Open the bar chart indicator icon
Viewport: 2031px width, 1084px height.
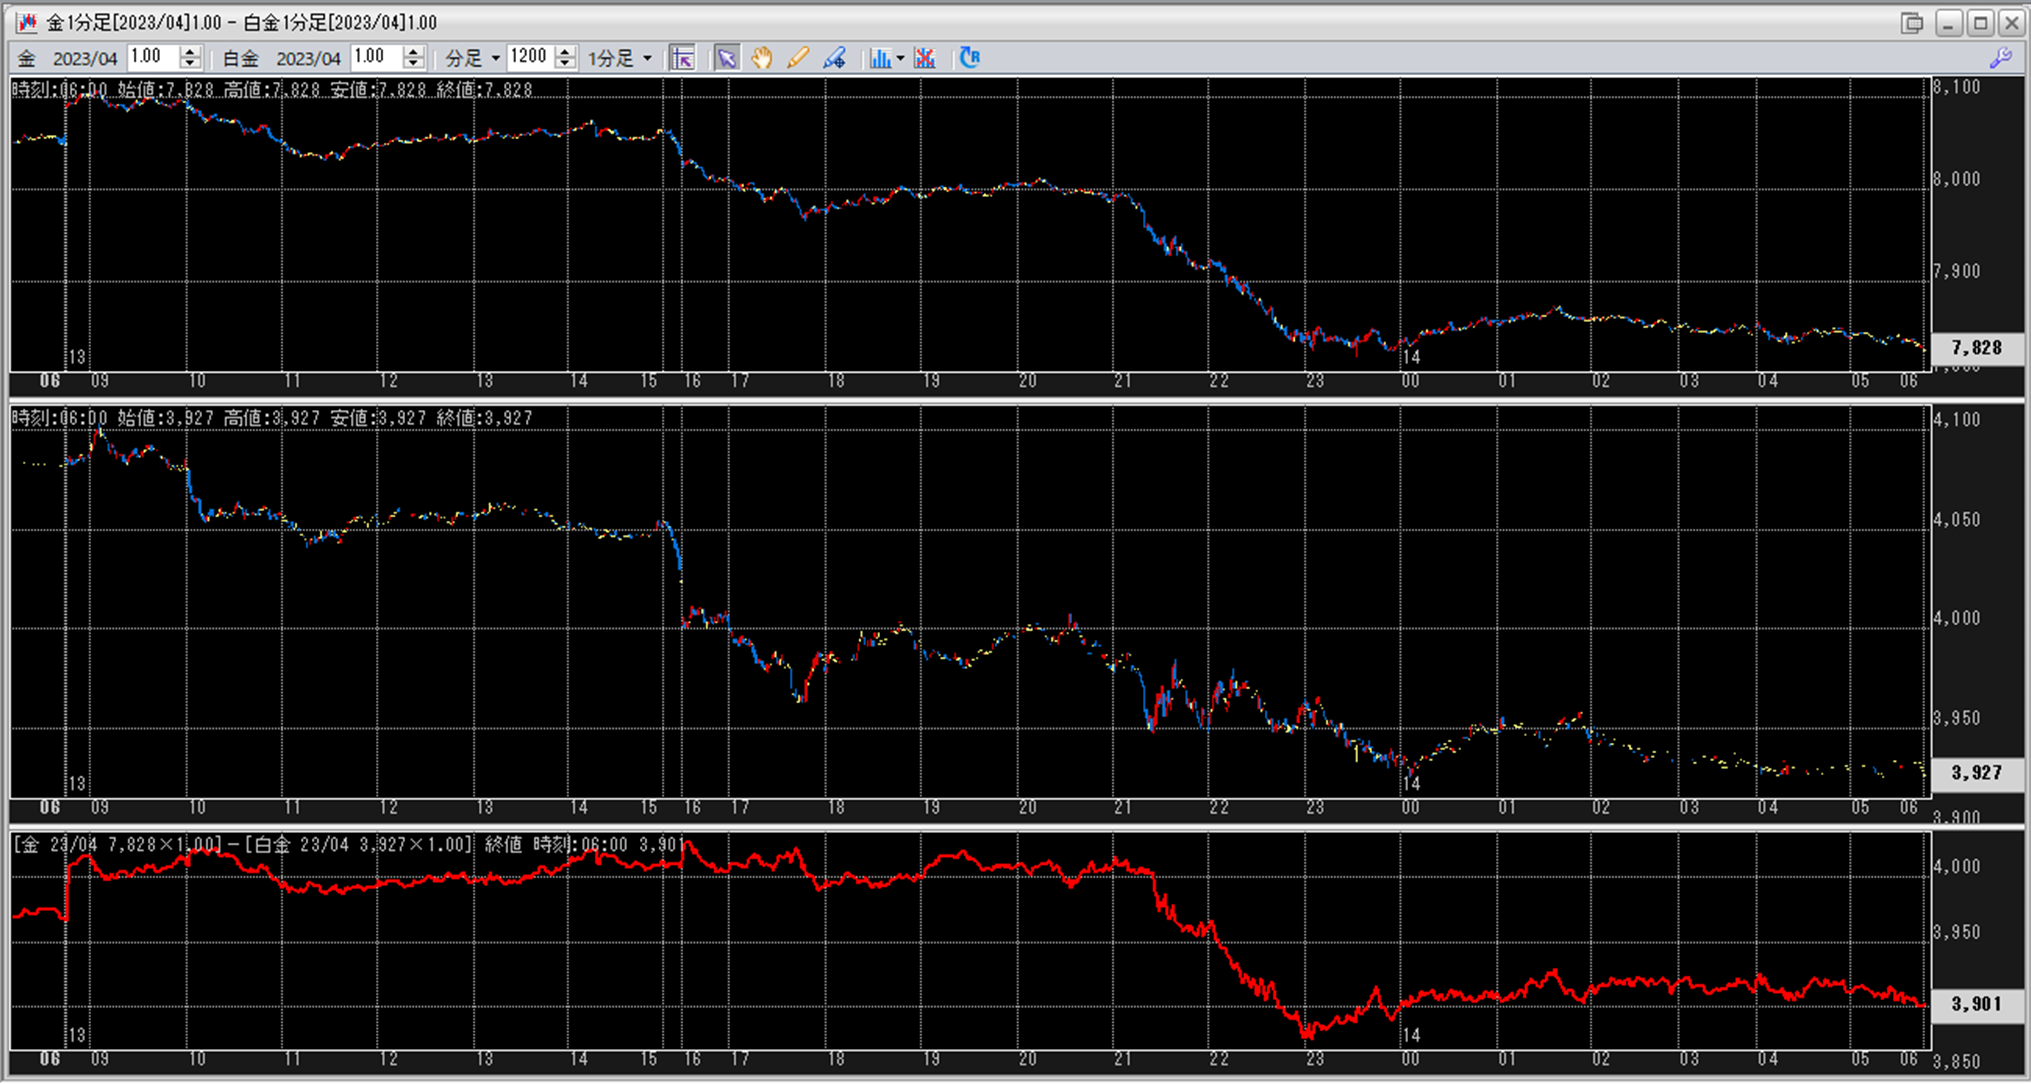(879, 58)
